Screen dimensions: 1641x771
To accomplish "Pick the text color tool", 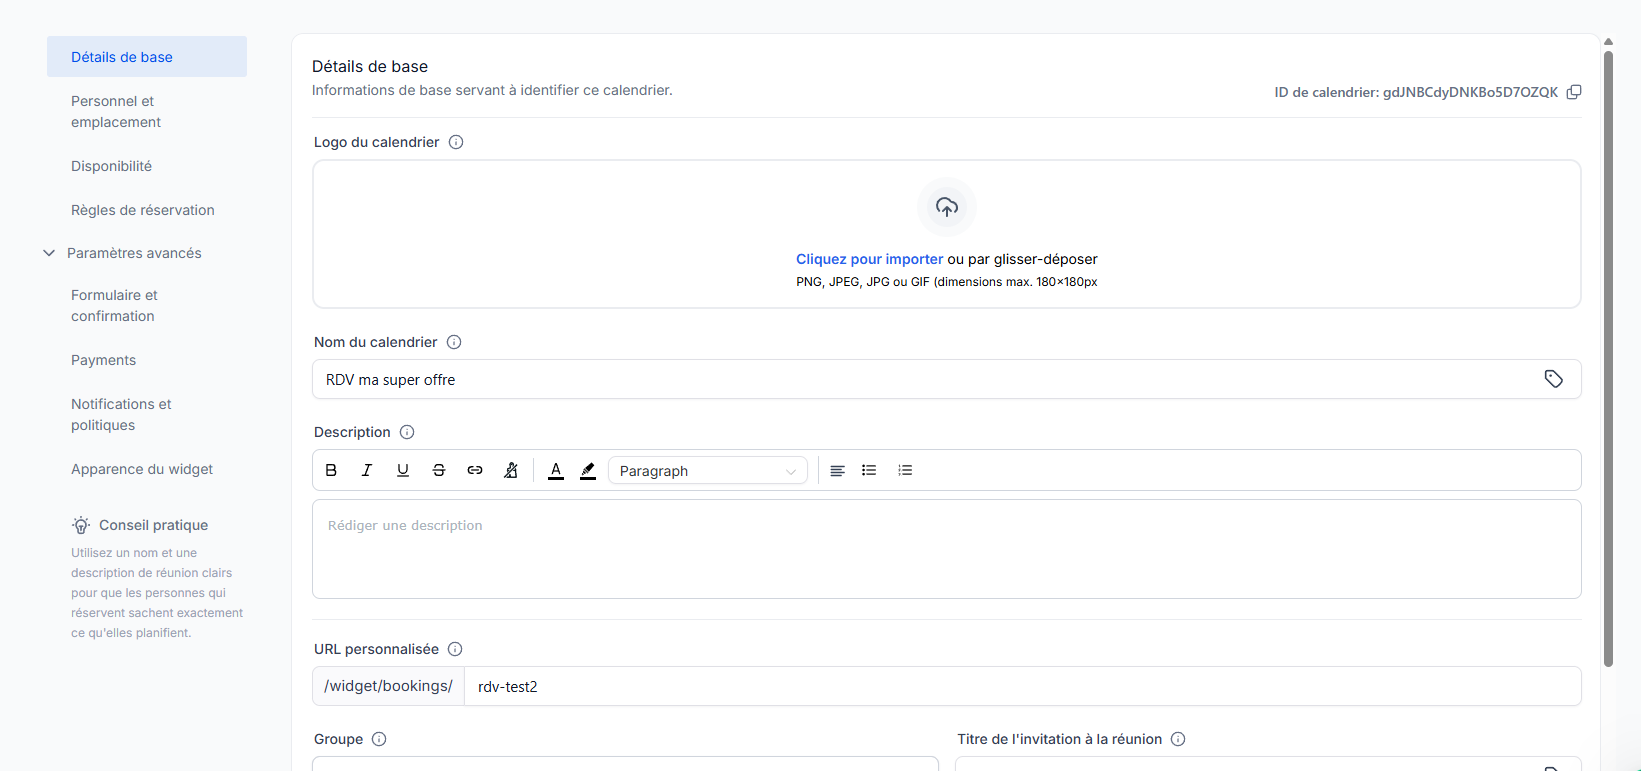I will click(x=556, y=470).
